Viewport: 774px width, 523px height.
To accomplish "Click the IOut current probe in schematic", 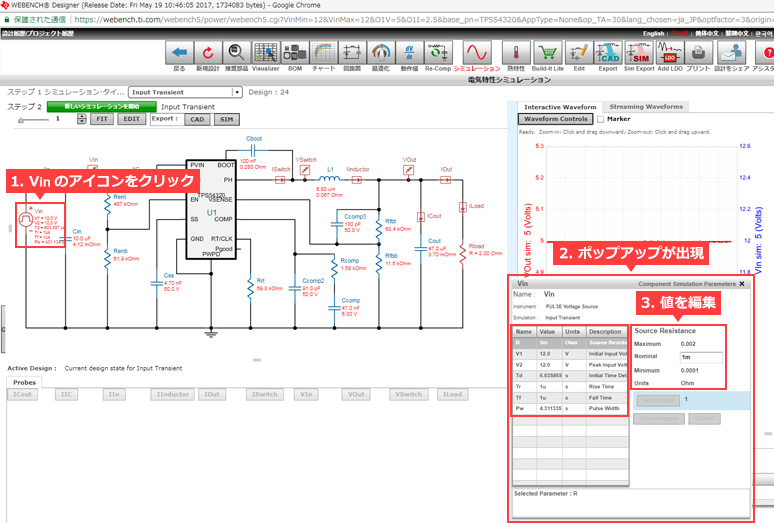I will coord(445,180).
